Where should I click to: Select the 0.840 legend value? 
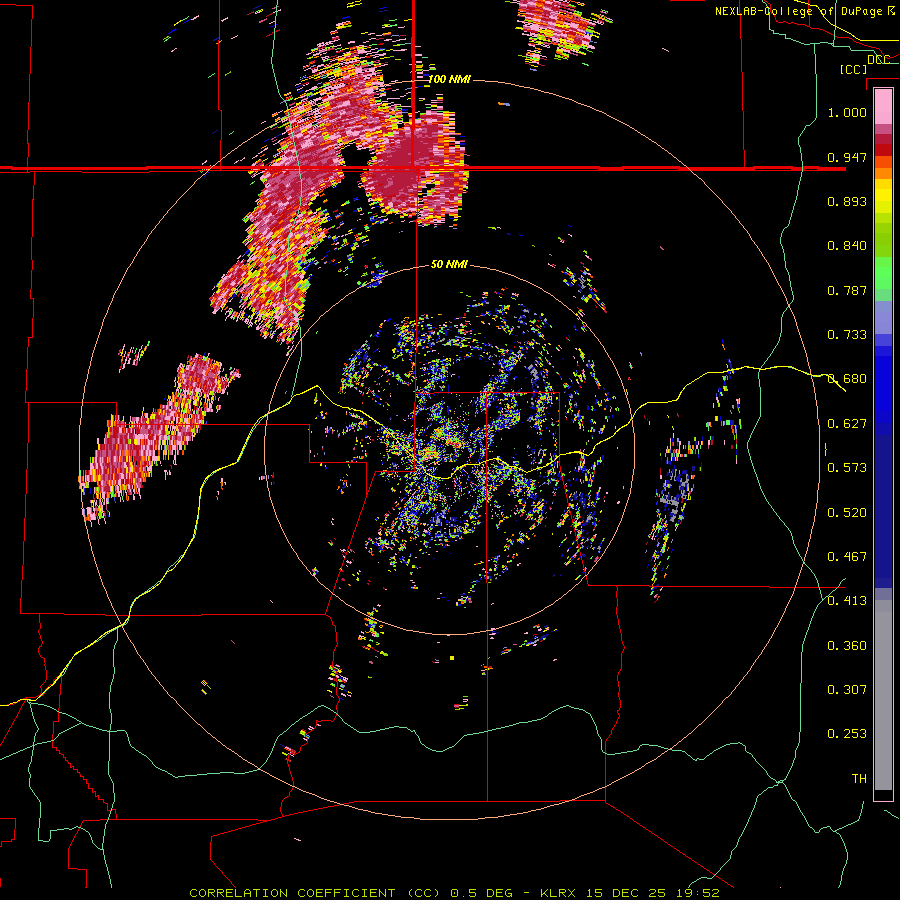[847, 246]
